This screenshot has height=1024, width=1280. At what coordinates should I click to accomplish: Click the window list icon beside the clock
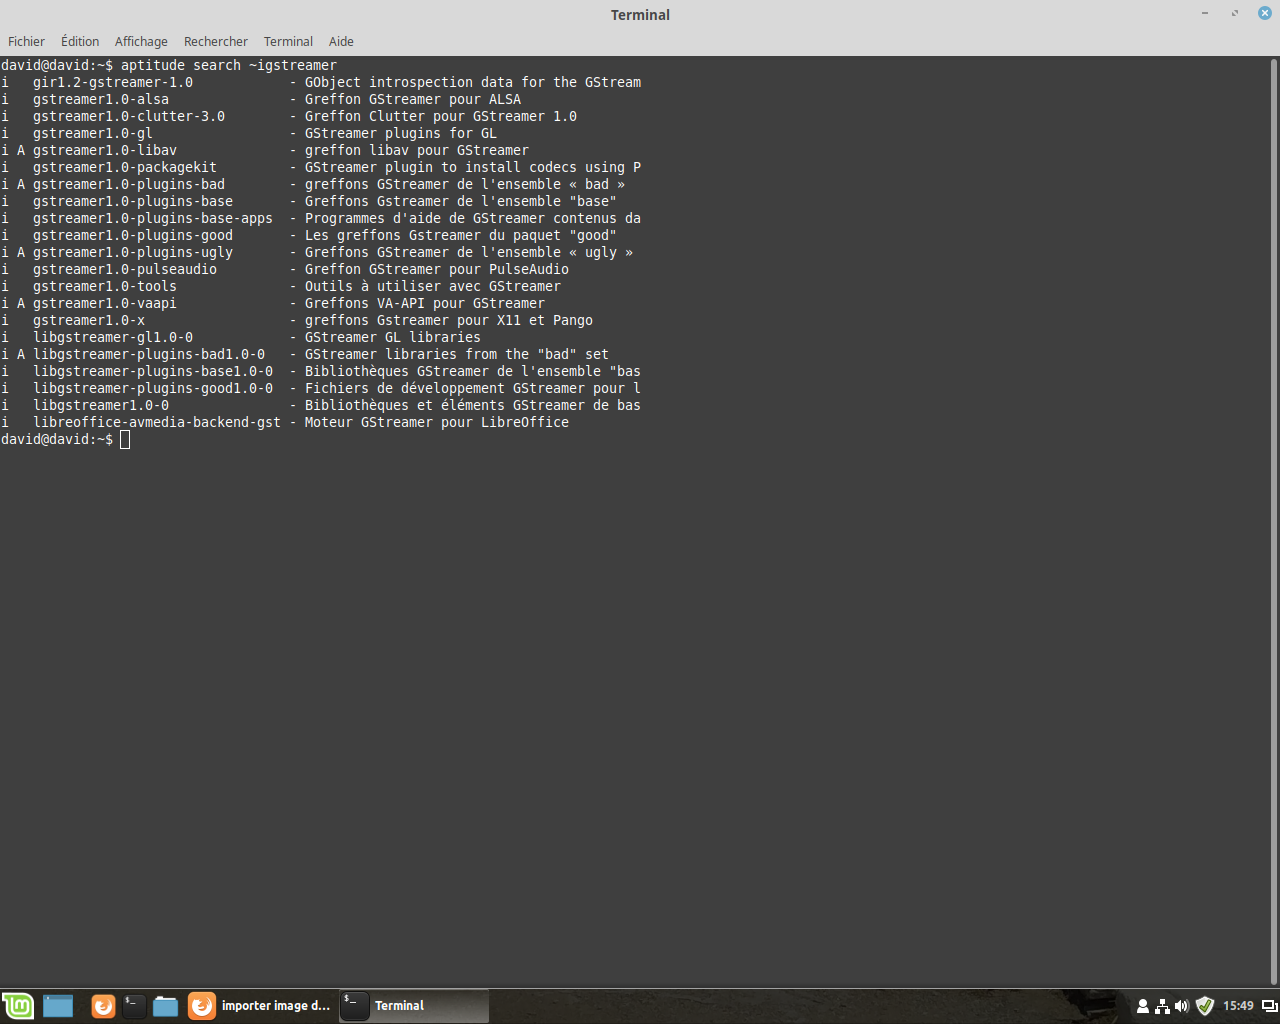point(1269,1006)
